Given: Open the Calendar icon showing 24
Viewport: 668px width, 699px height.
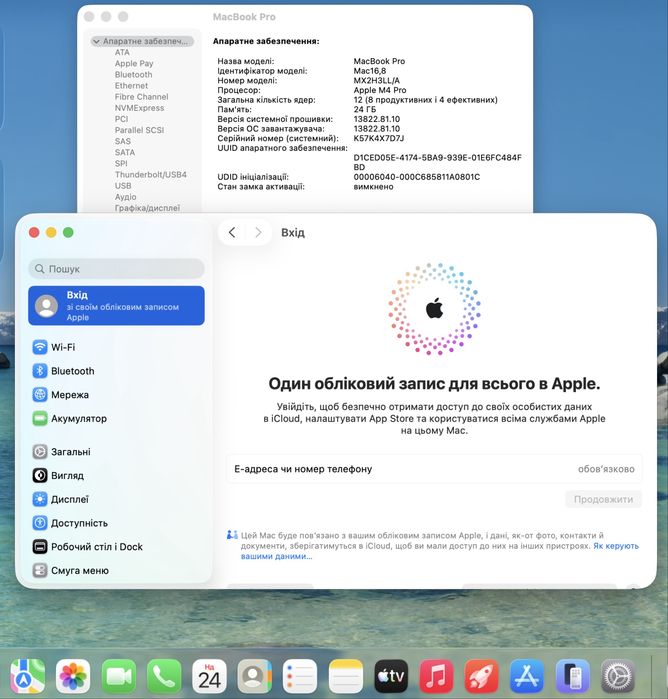Looking at the screenshot, I should (x=210, y=676).
